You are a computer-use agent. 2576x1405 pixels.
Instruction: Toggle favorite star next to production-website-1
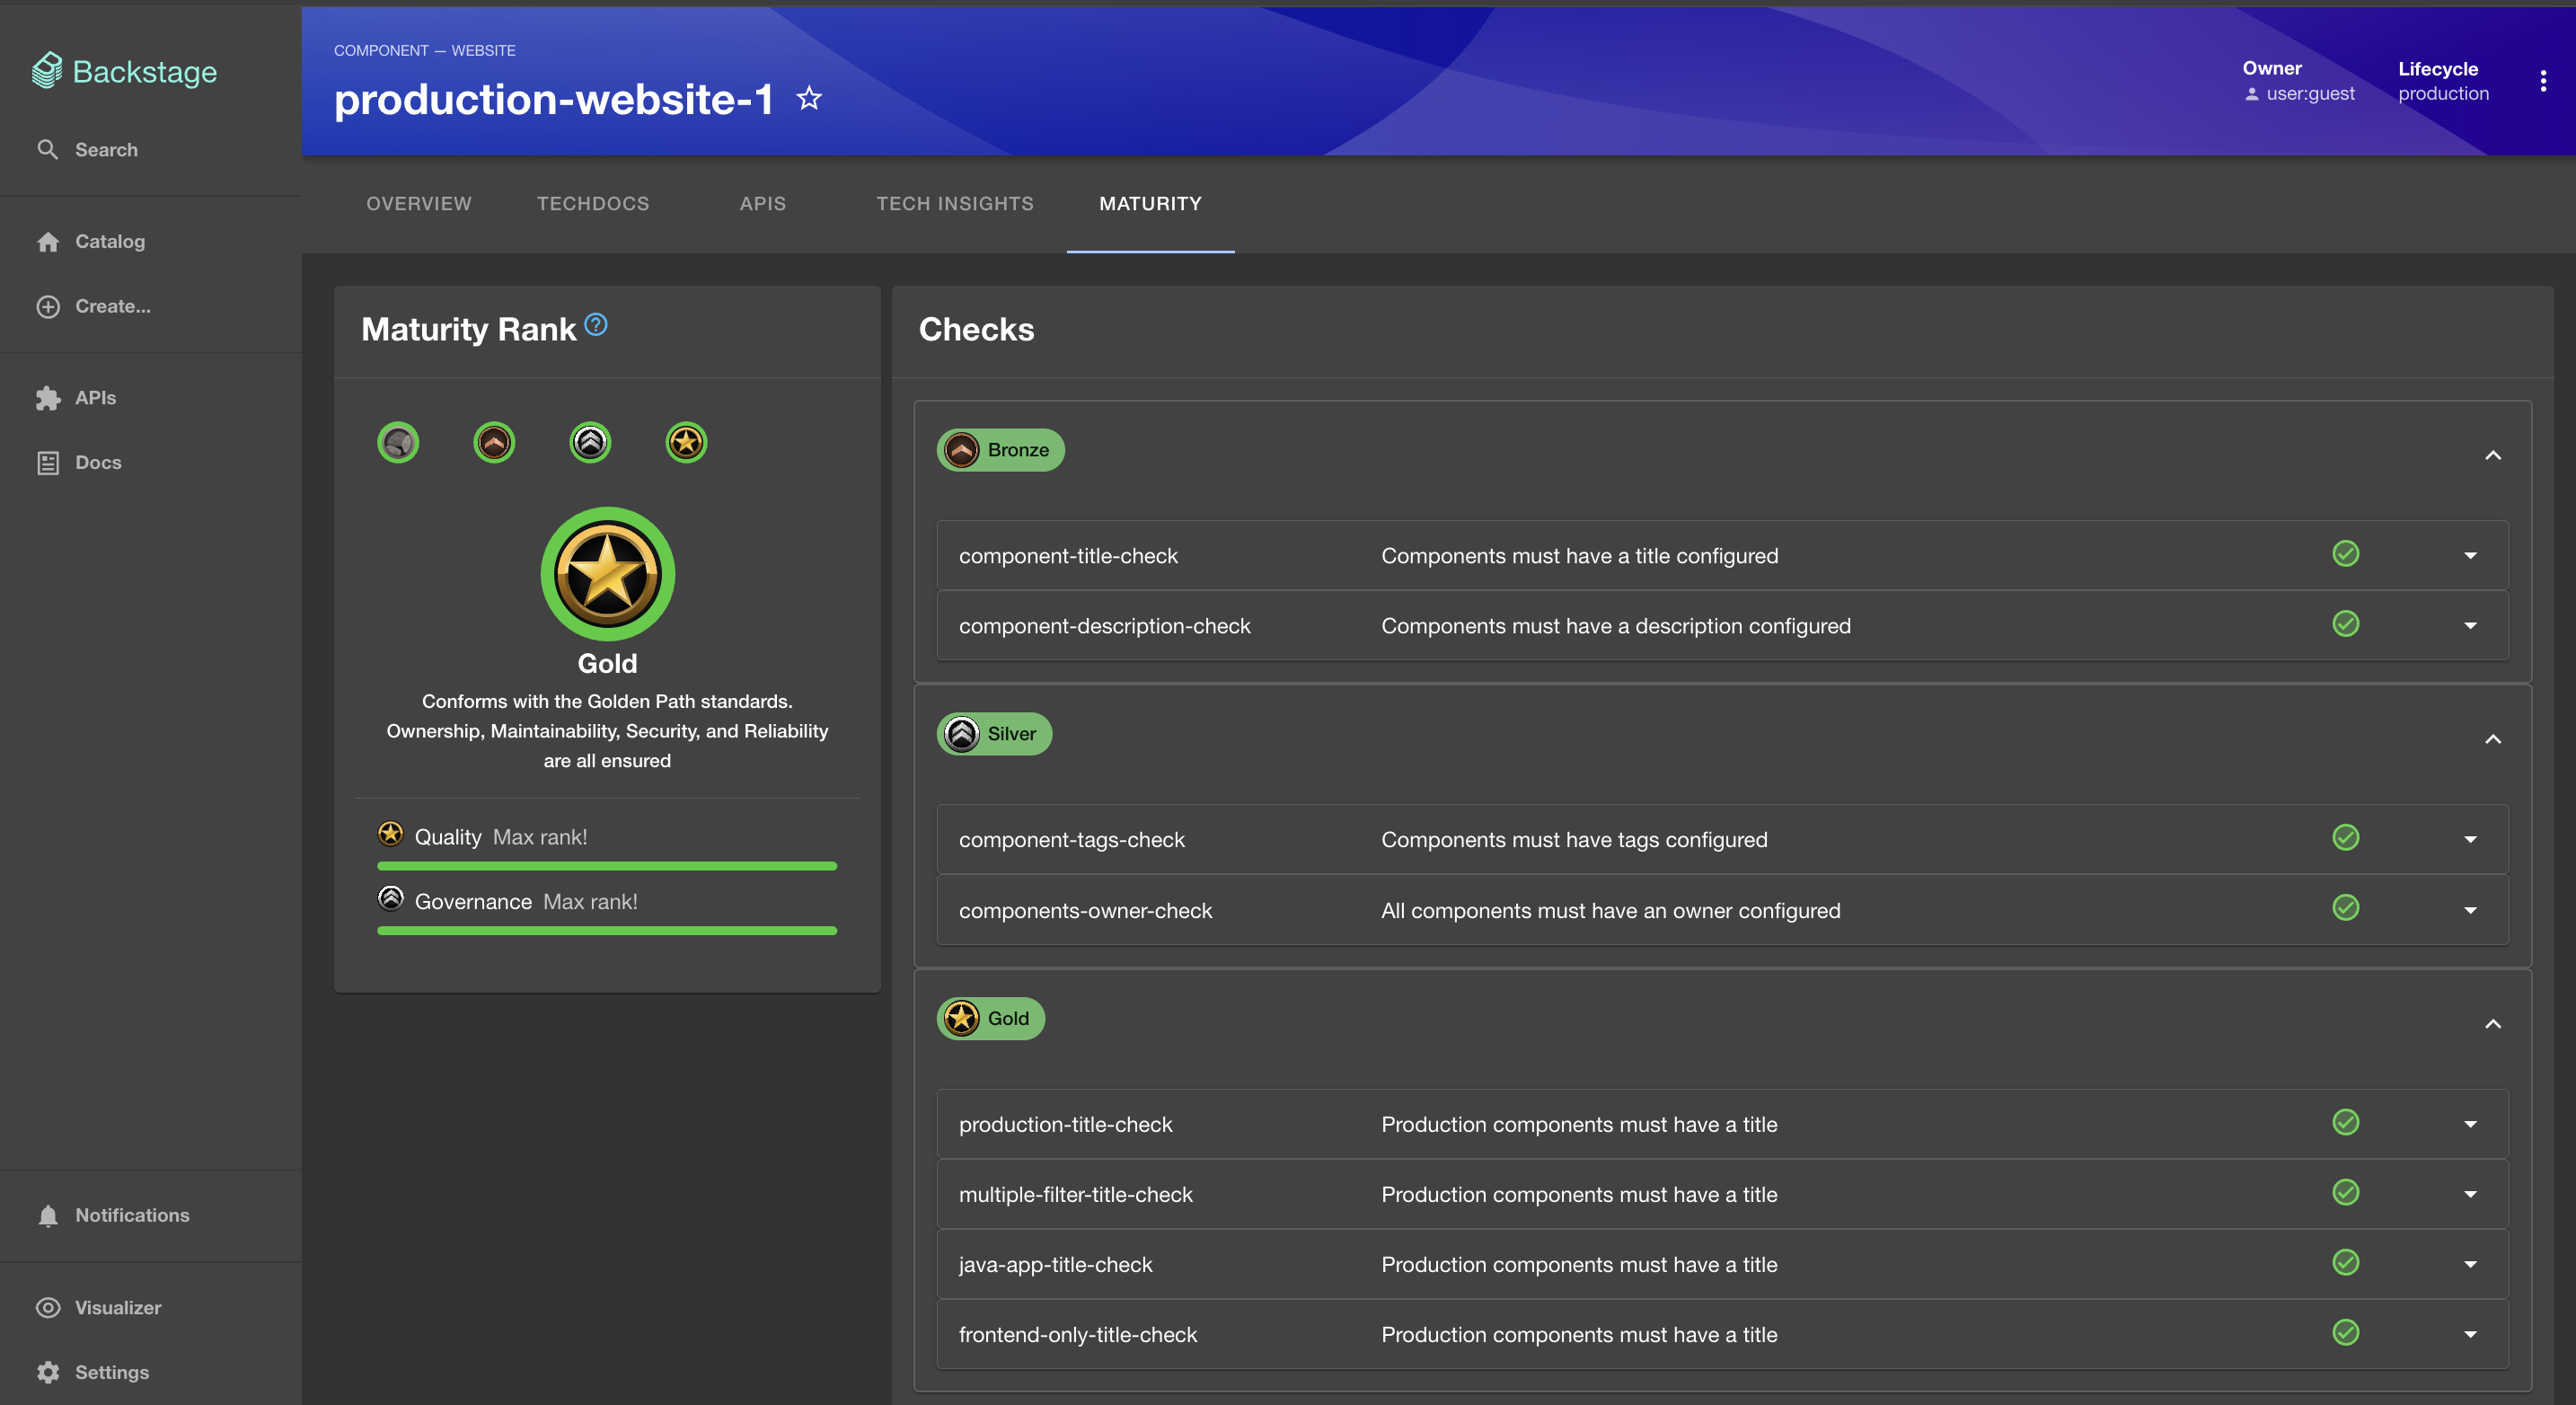[809, 98]
